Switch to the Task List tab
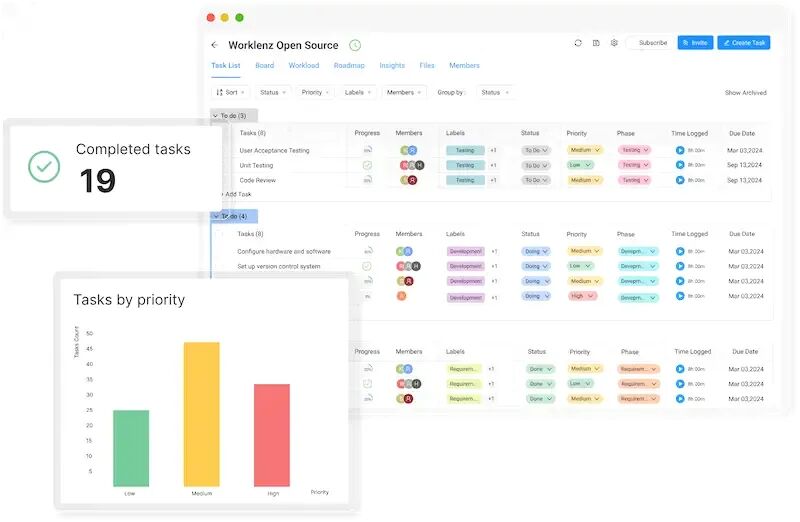This screenshot has height=522, width=800. pos(226,65)
